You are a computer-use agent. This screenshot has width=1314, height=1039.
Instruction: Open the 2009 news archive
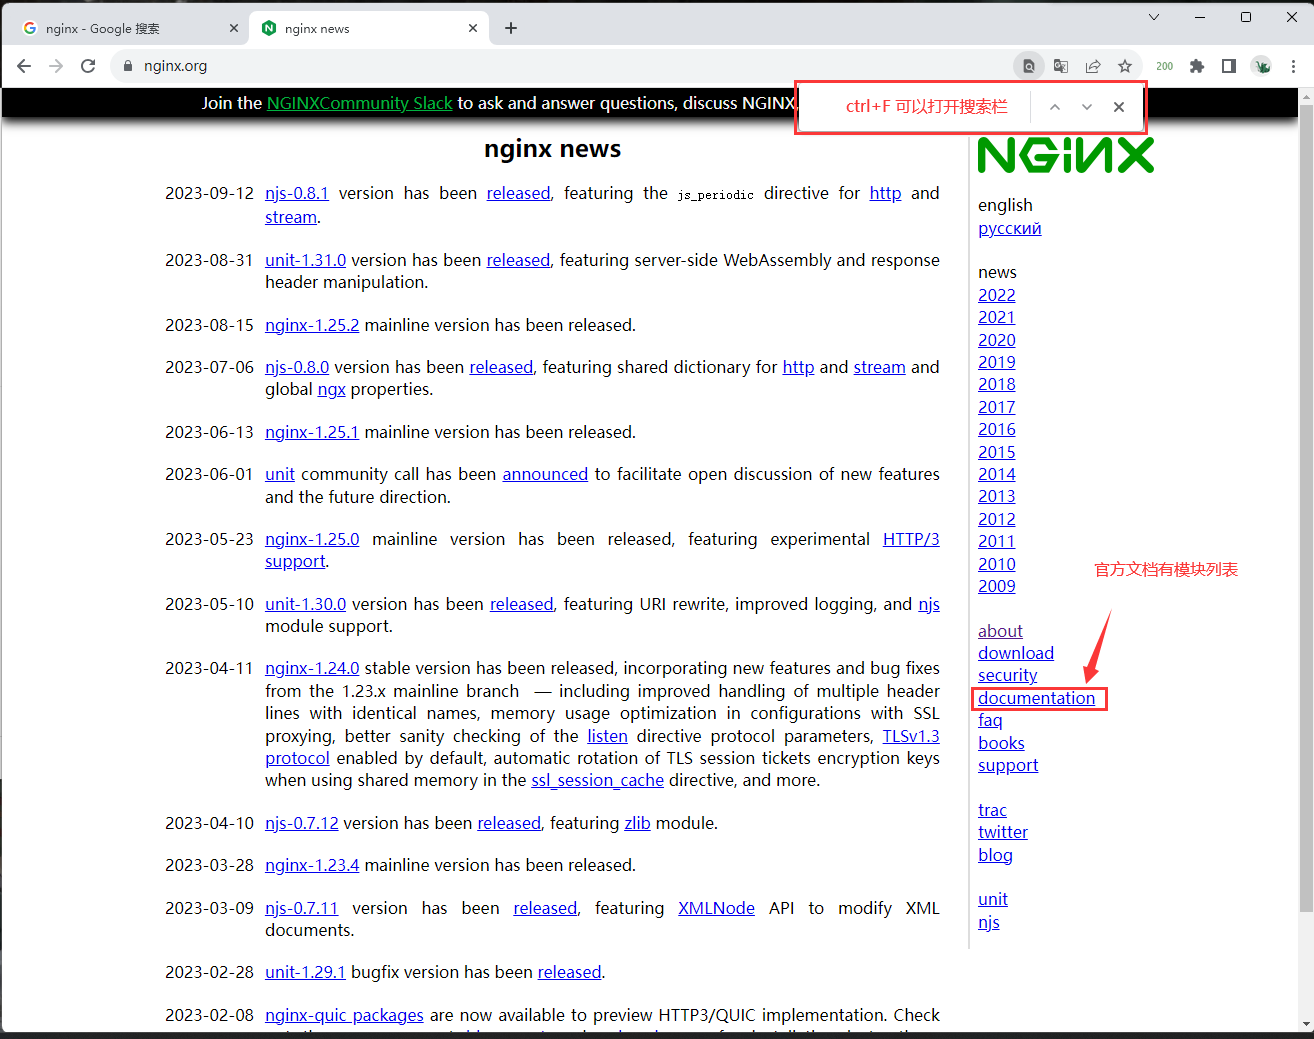pos(996,586)
